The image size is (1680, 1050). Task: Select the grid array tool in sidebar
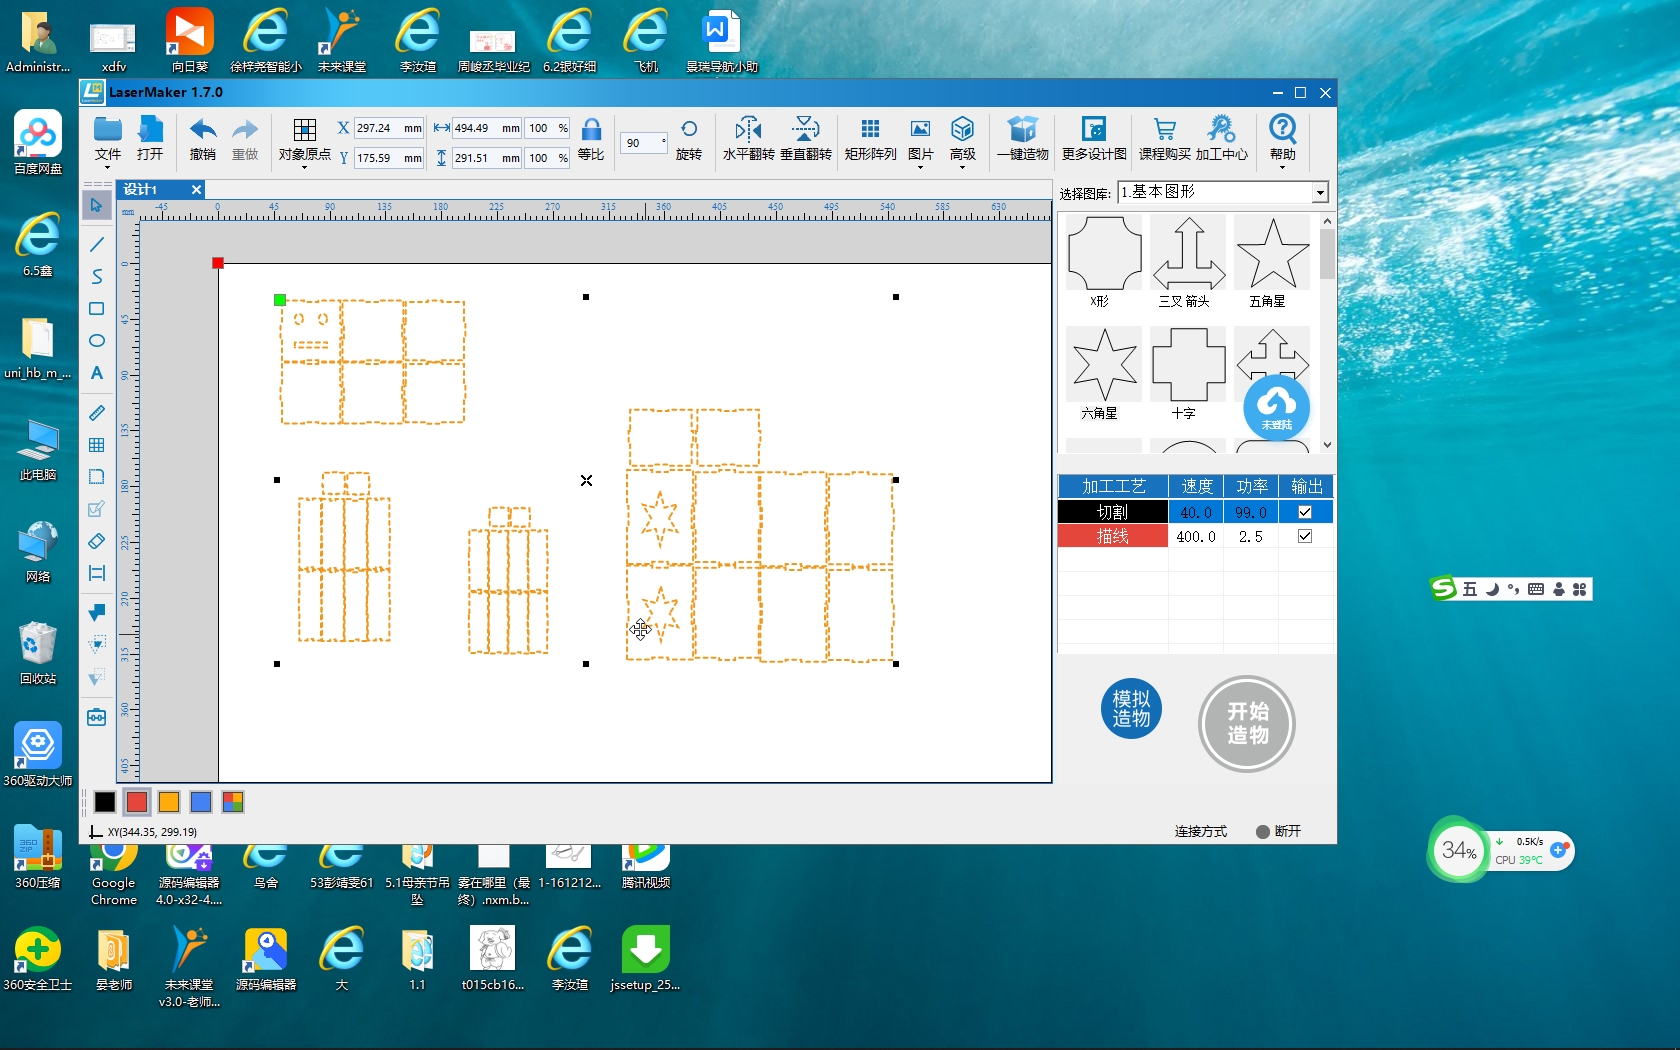[96, 444]
